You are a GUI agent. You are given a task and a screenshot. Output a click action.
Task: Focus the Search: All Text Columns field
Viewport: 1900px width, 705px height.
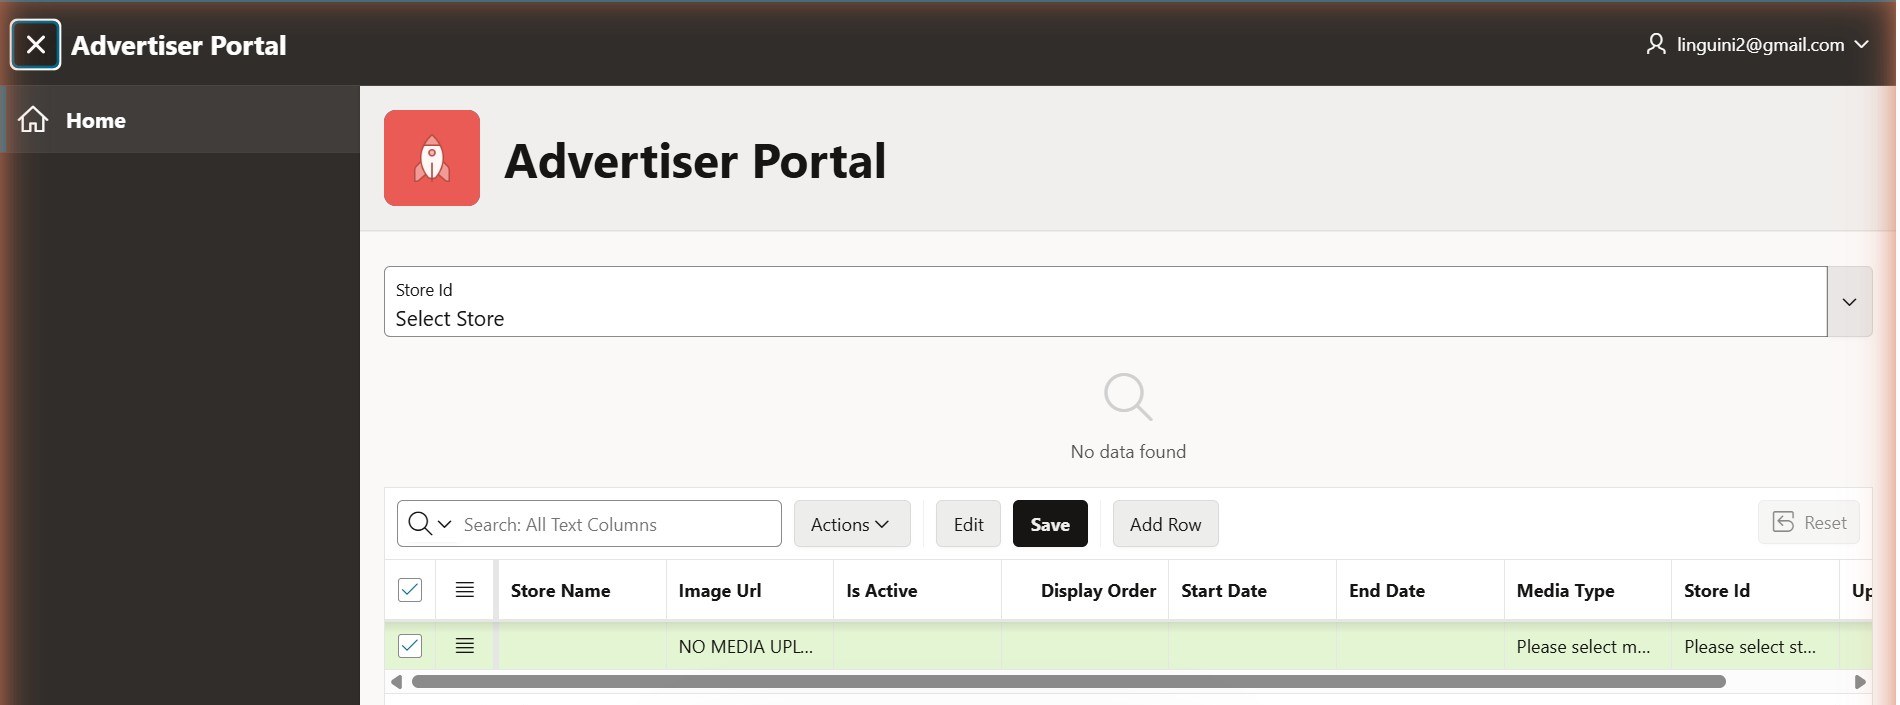(618, 524)
